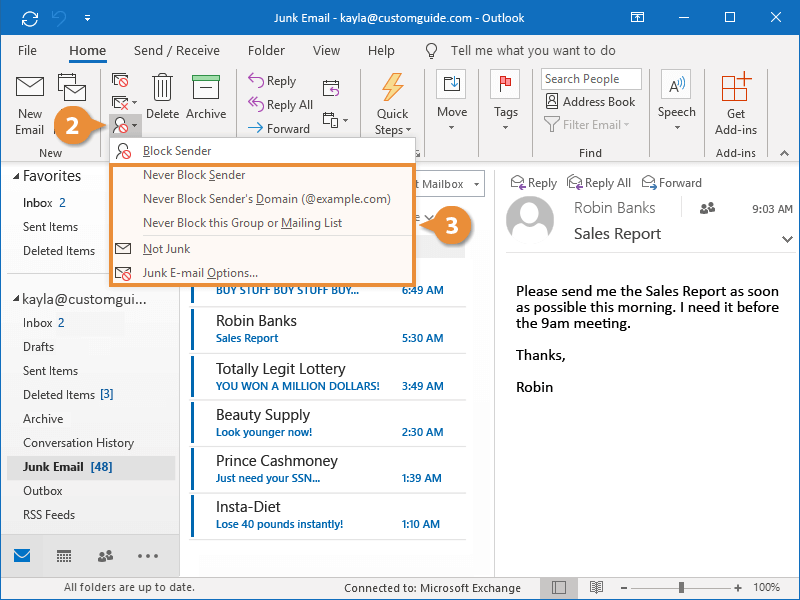Click the Ignore conversation icon

pos(120,81)
